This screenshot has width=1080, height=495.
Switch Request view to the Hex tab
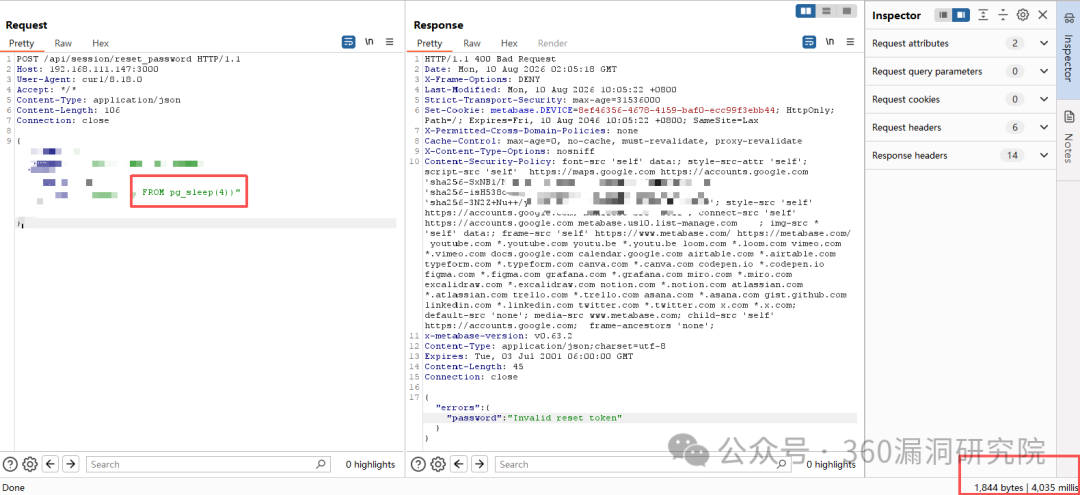pyautogui.click(x=101, y=43)
